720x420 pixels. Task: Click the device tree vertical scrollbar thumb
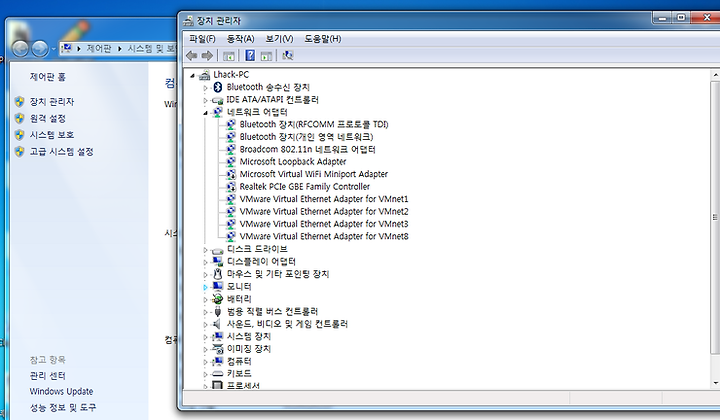(x=715, y=218)
